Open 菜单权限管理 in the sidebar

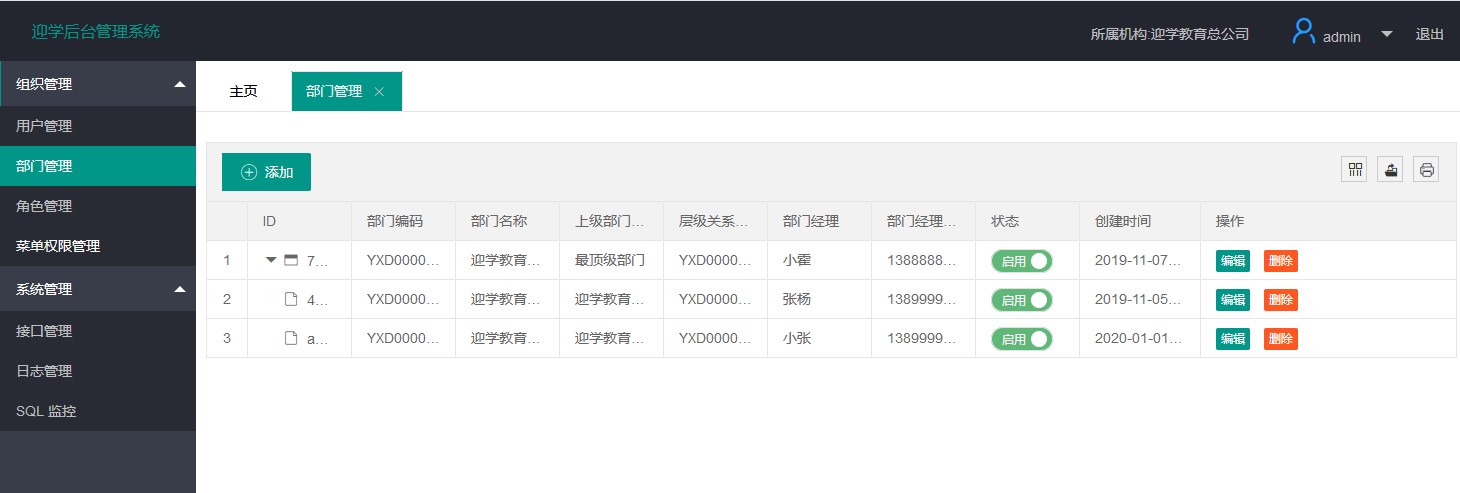tap(98, 246)
